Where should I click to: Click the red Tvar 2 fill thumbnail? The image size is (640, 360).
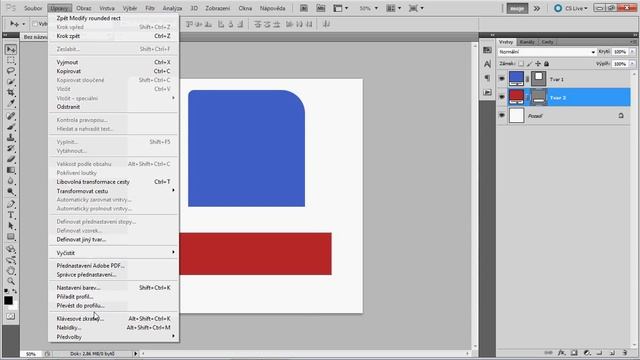[x=516, y=97]
